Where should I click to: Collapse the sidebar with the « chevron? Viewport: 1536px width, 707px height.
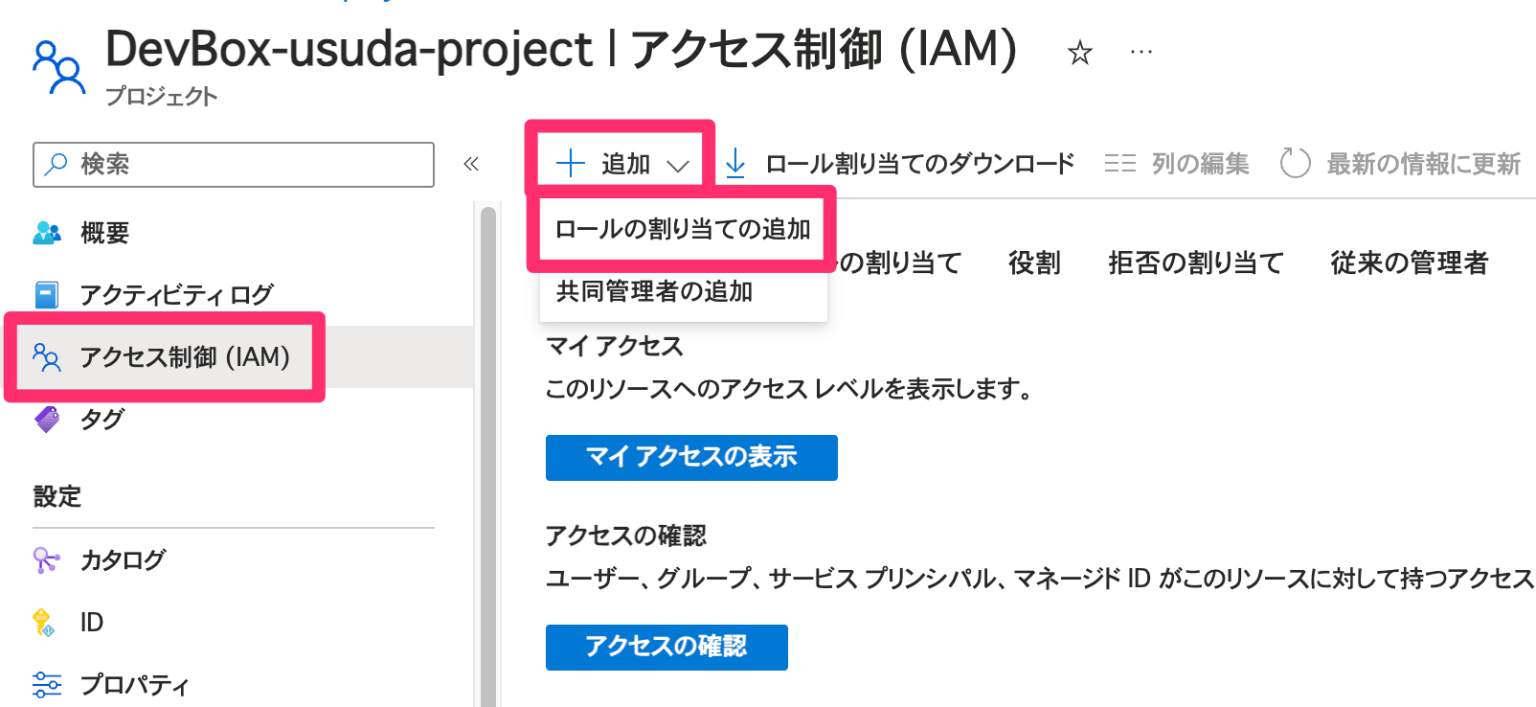[x=470, y=163]
